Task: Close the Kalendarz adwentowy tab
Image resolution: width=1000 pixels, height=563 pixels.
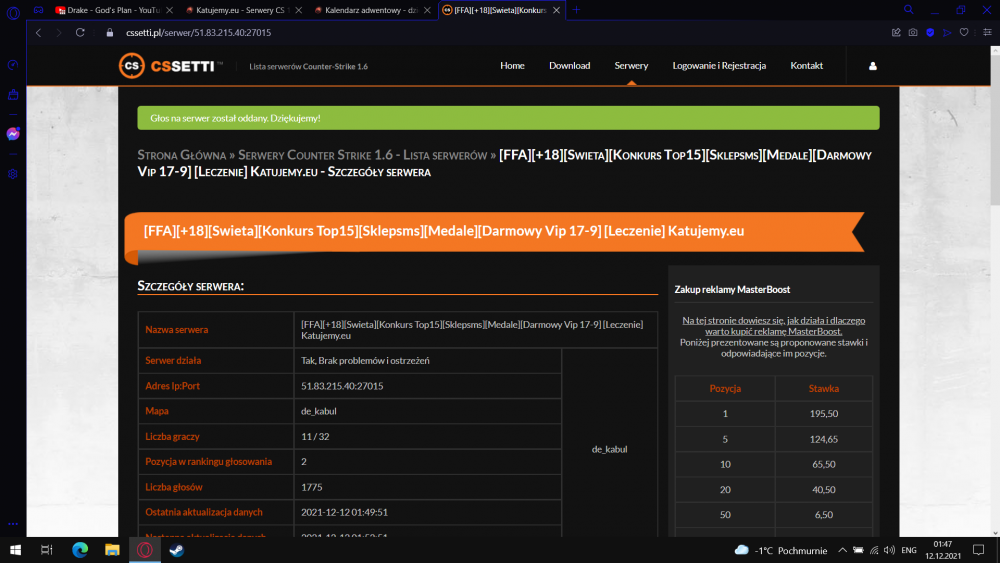Action: tap(427, 10)
